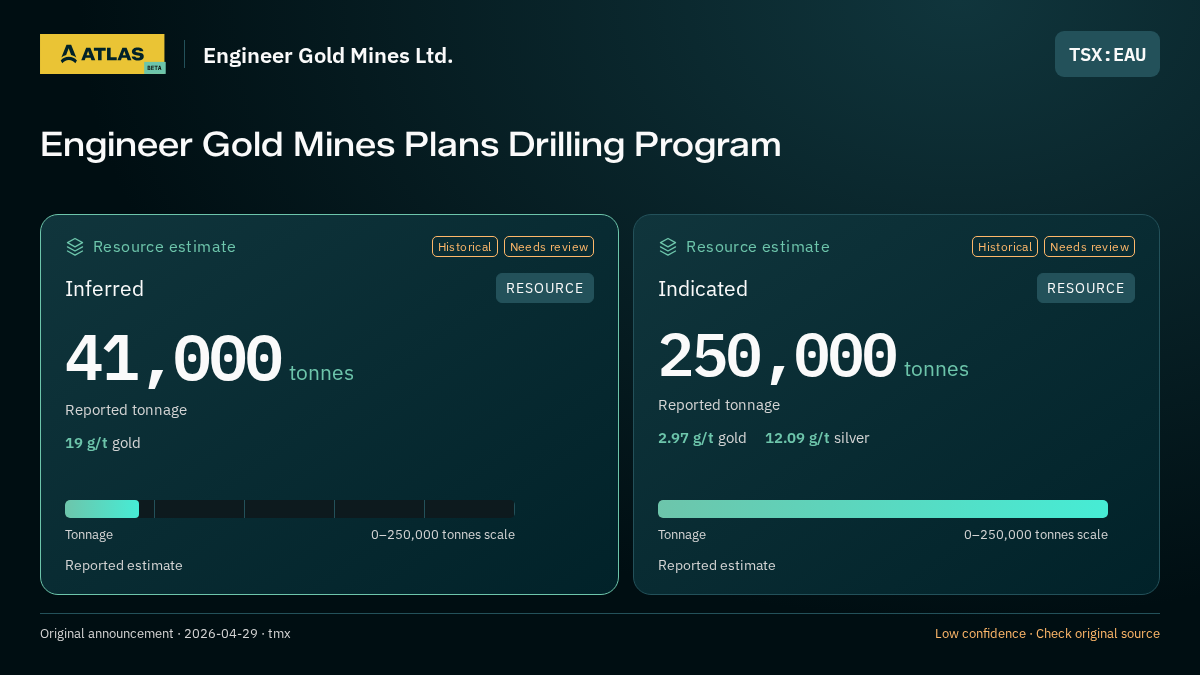The height and width of the screenshot is (675, 1200).
Task: Click the 19 g/t gold grade
Action: (103, 443)
